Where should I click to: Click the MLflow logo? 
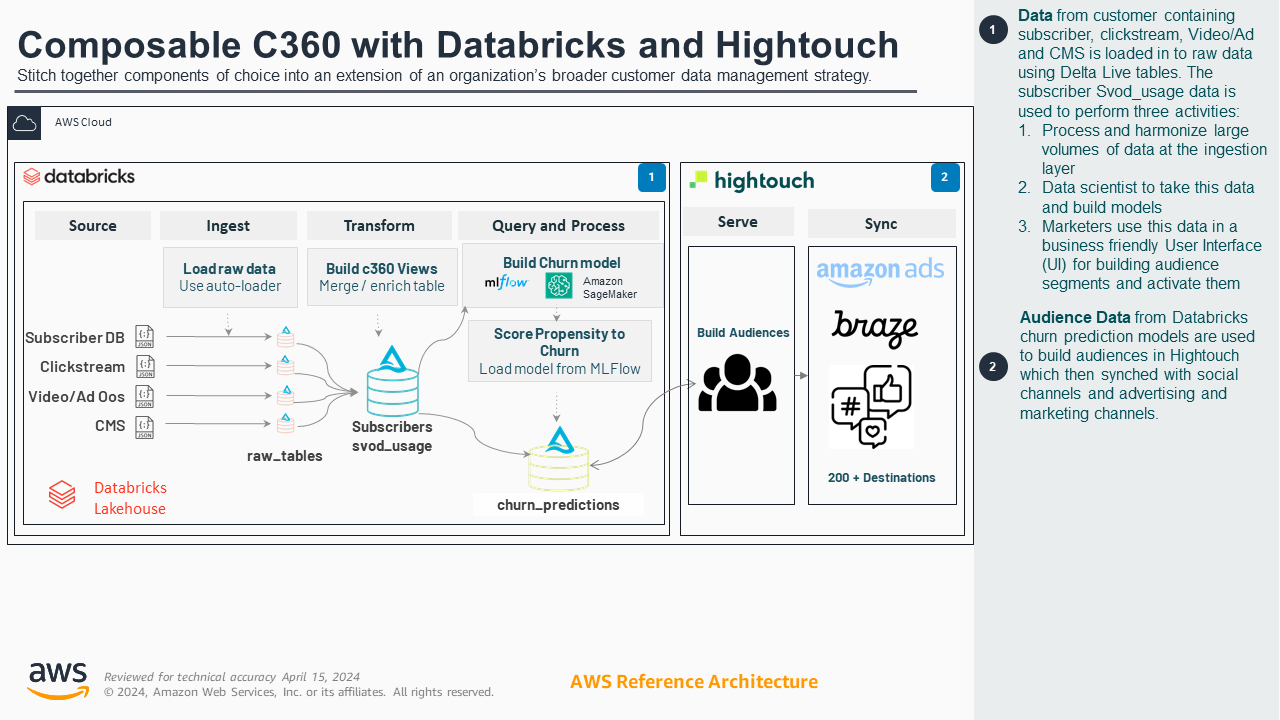(x=506, y=282)
